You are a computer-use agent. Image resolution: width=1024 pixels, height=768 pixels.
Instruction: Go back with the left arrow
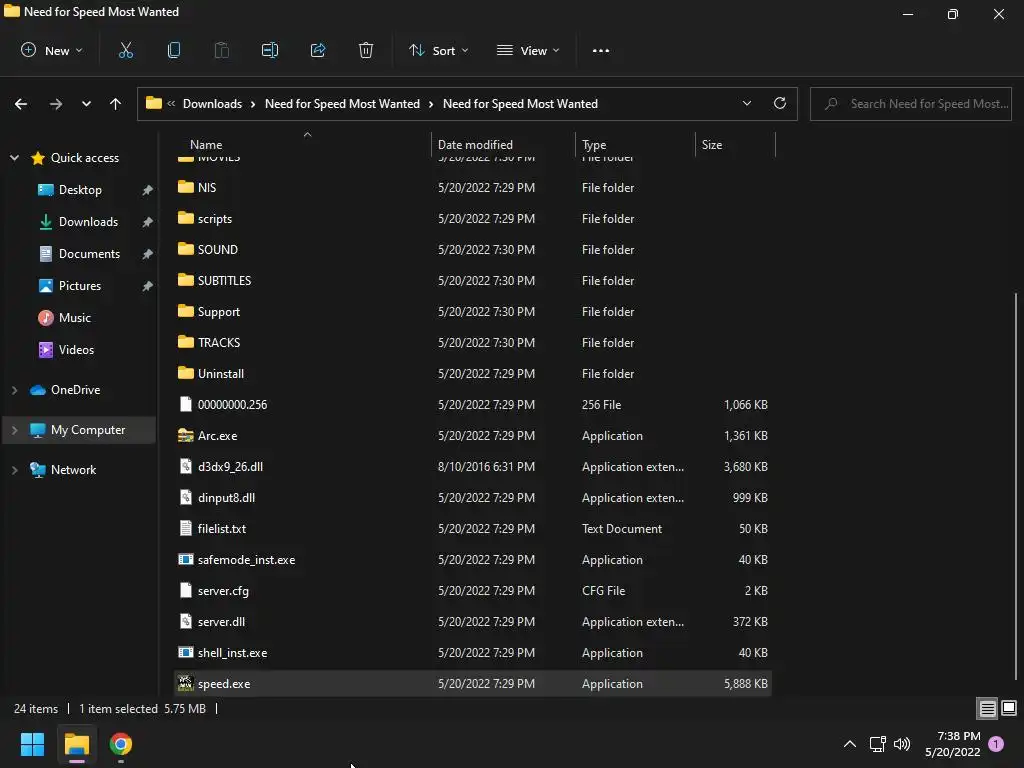pyautogui.click(x=21, y=104)
